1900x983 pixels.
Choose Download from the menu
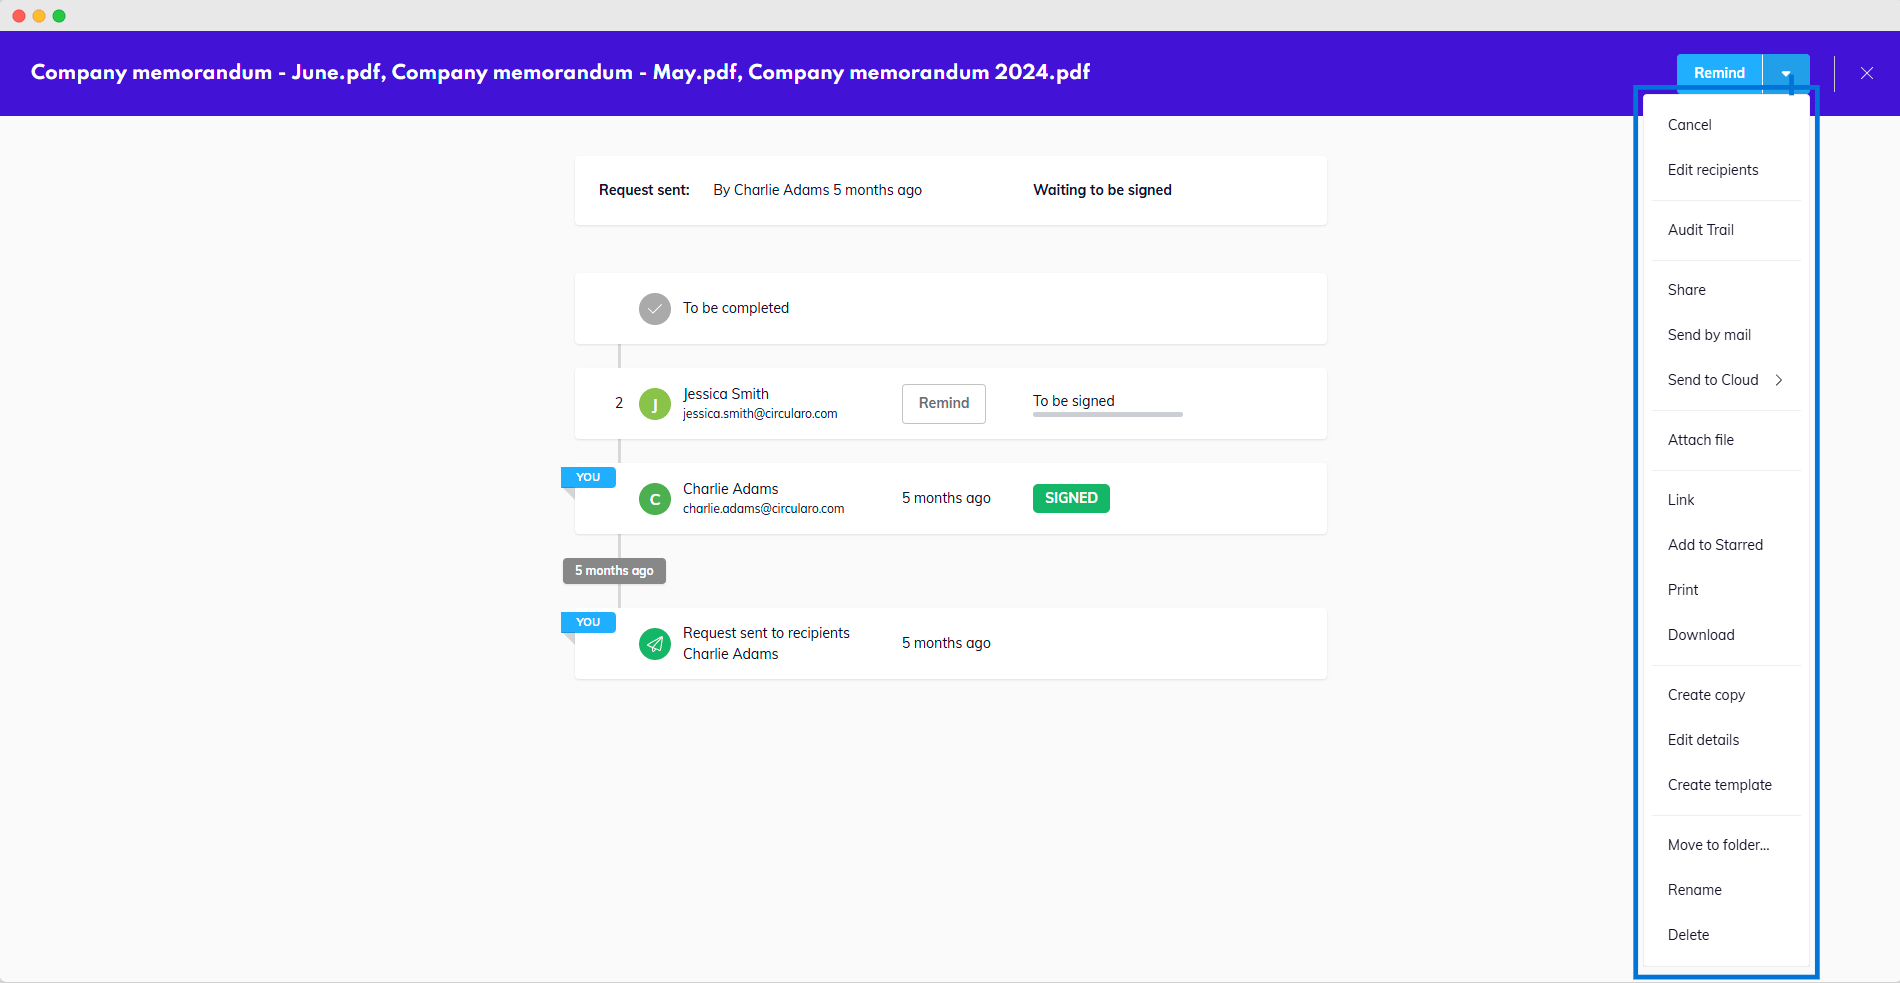pyautogui.click(x=1700, y=635)
